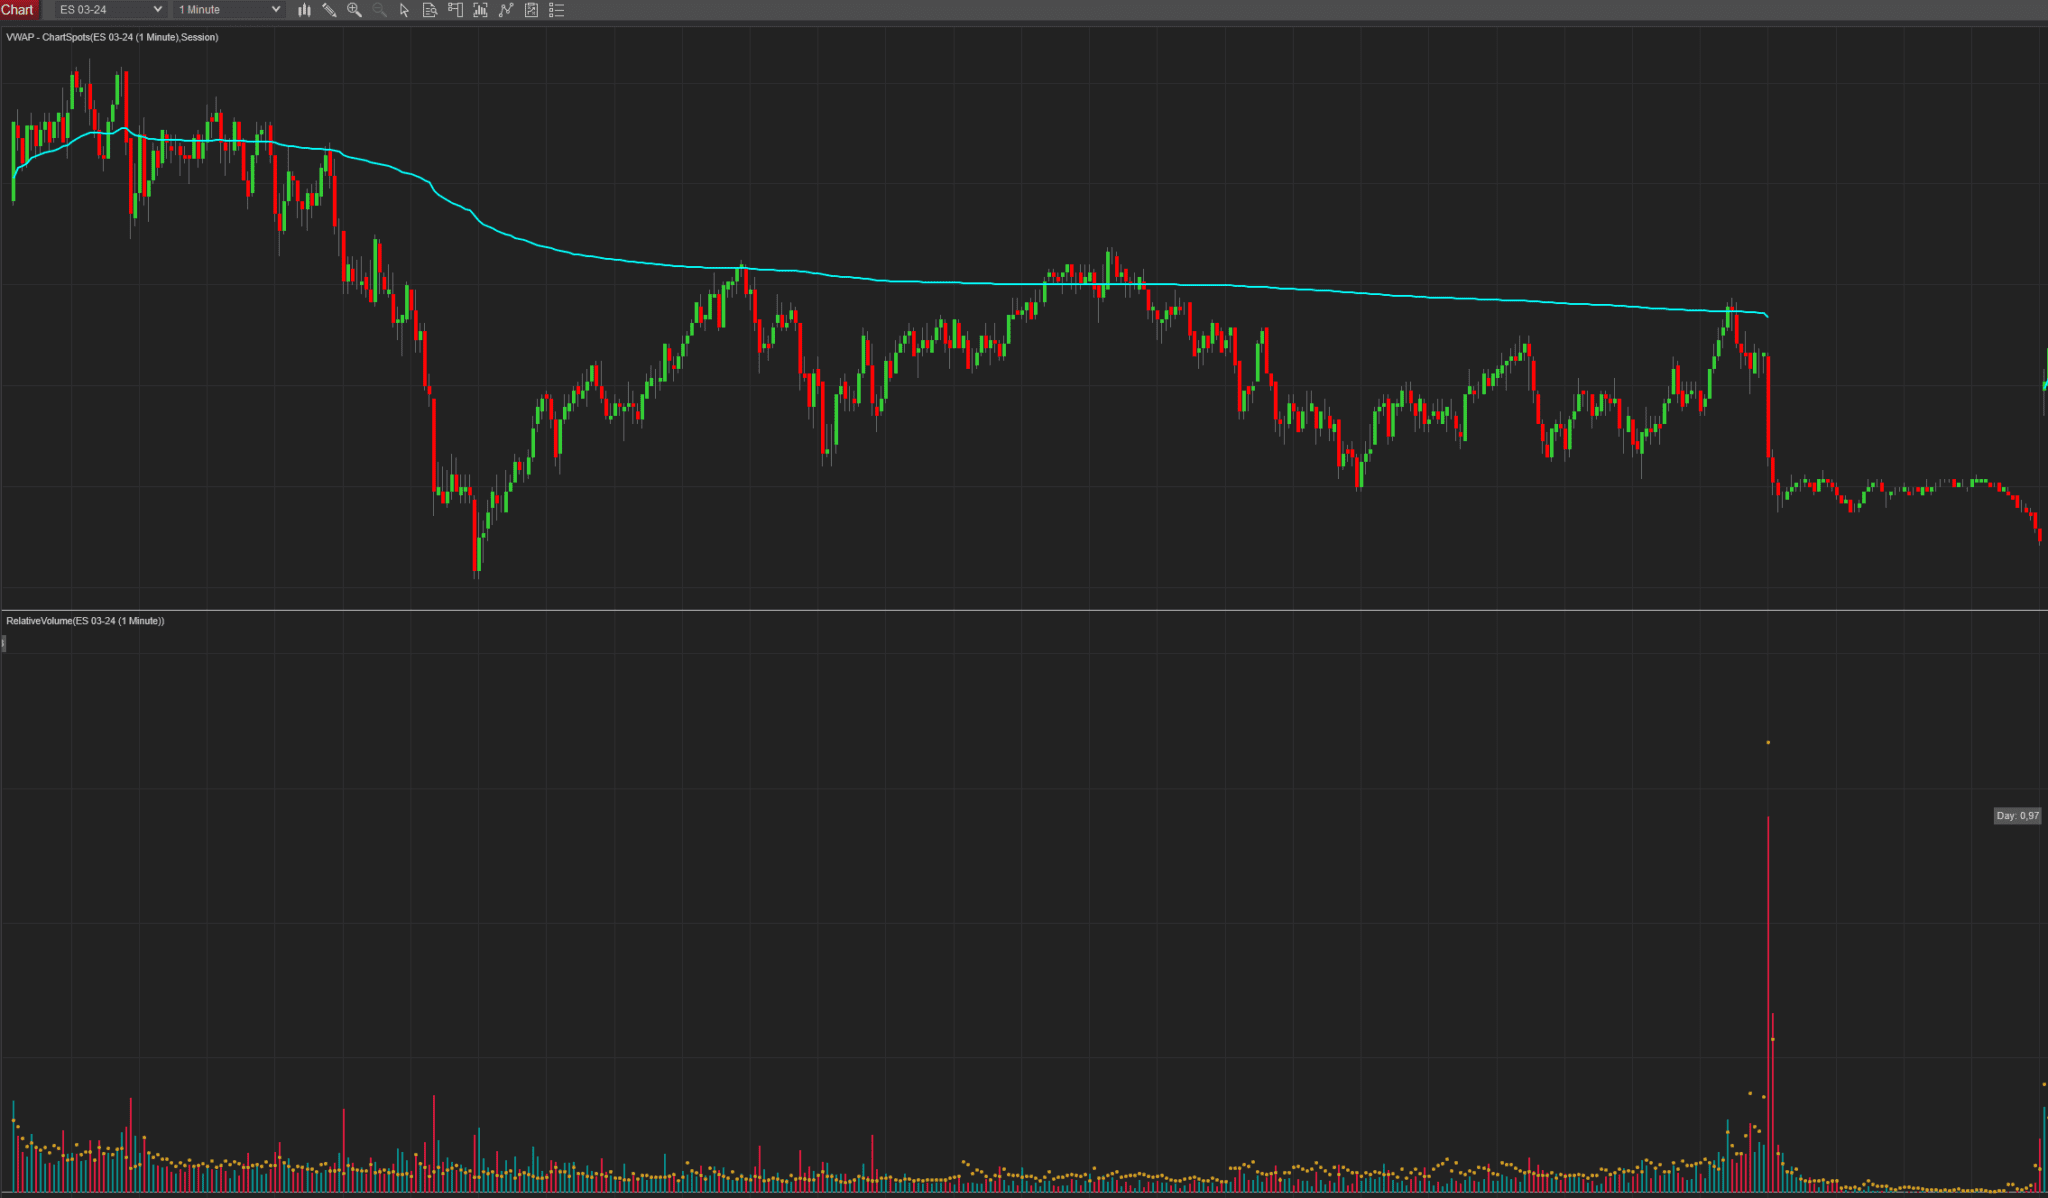Image resolution: width=2048 pixels, height=1198 pixels.
Task: Click the tall red volume spike bar
Action: 1768,1000
